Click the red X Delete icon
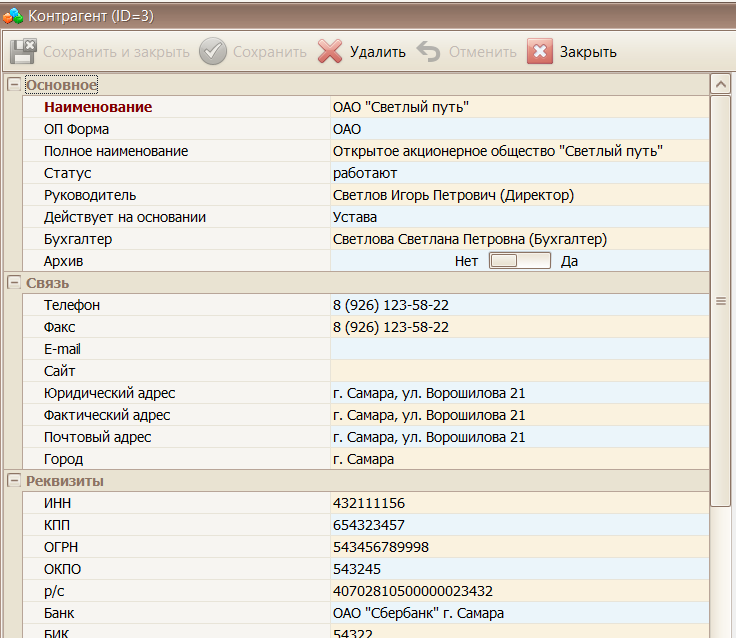This screenshot has height=638, width=736. coord(330,52)
